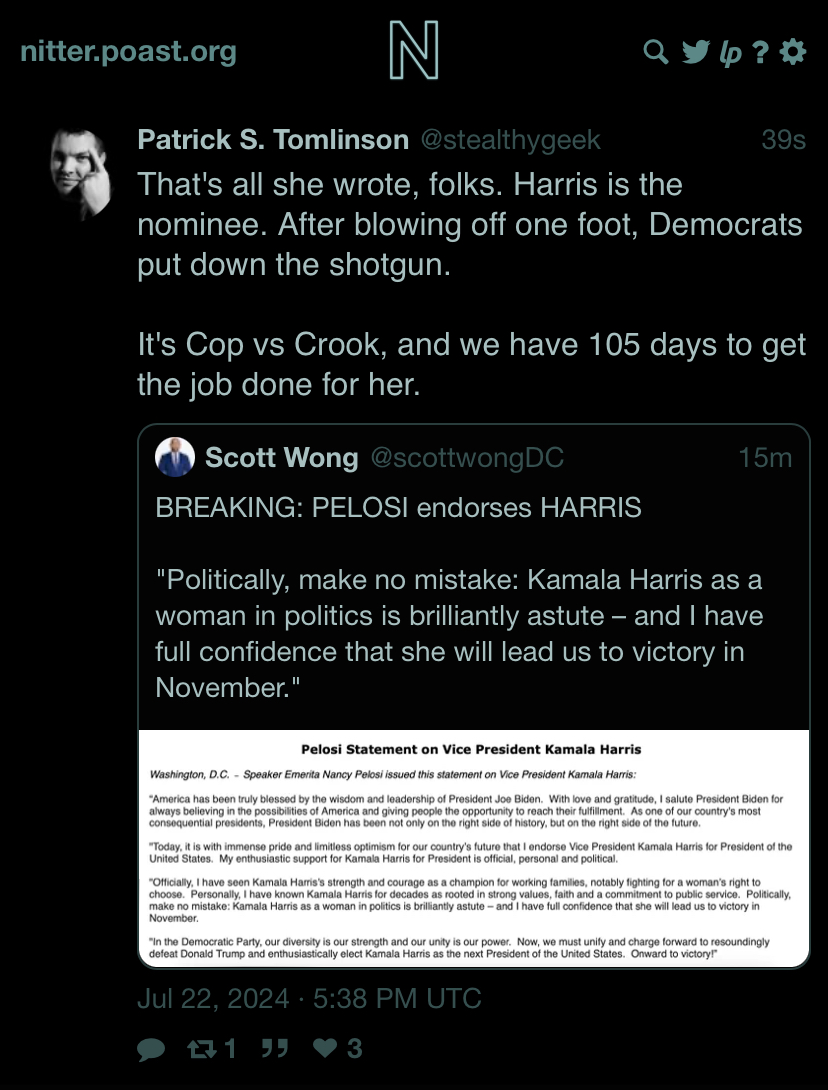Open the search icon in header
The height and width of the screenshot is (1090, 828).
click(x=656, y=51)
